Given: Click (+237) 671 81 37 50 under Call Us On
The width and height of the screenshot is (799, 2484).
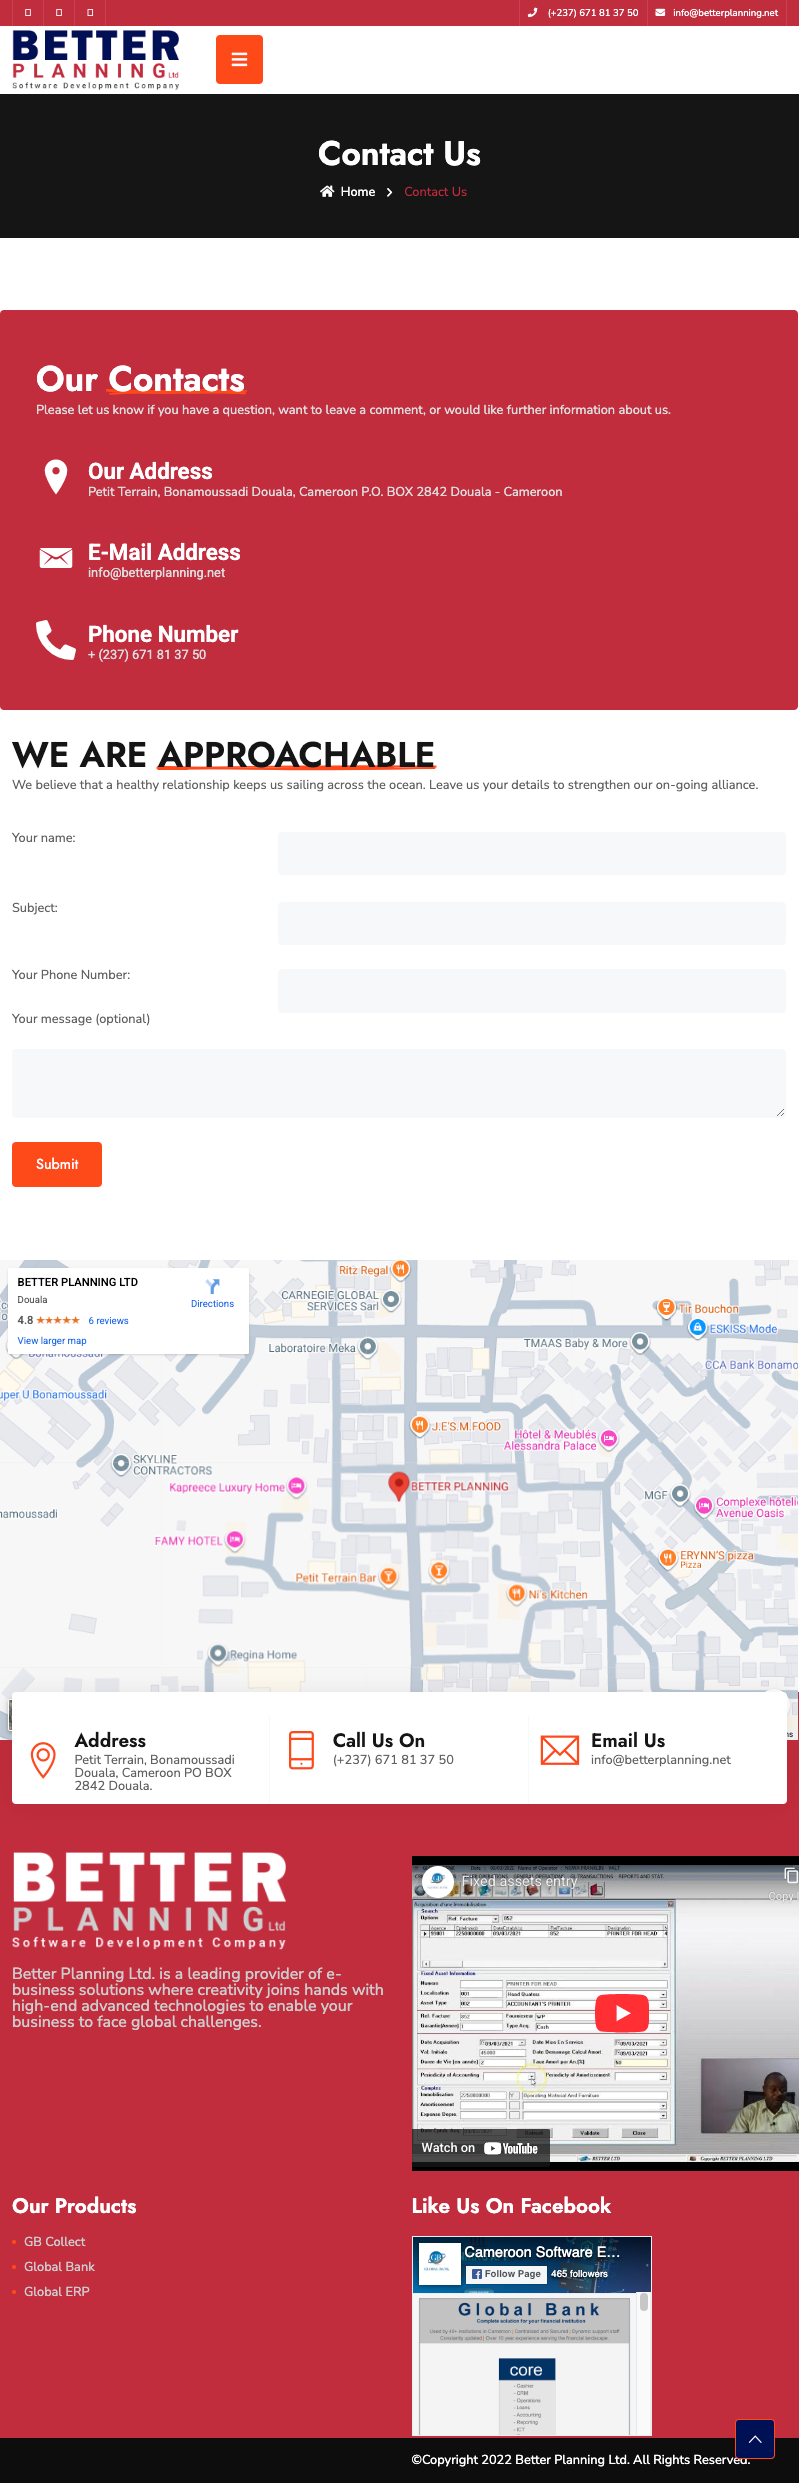Looking at the screenshot, I should (x=393, y=1760).
